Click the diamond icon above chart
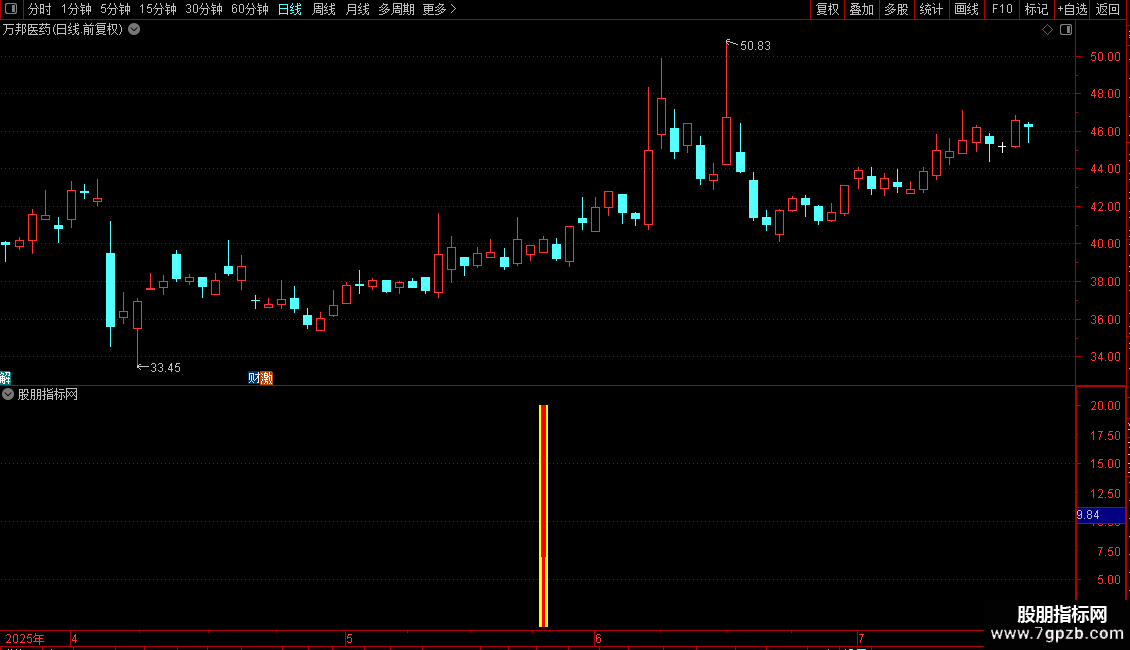1130x650 pixels. click(1047, 30)
